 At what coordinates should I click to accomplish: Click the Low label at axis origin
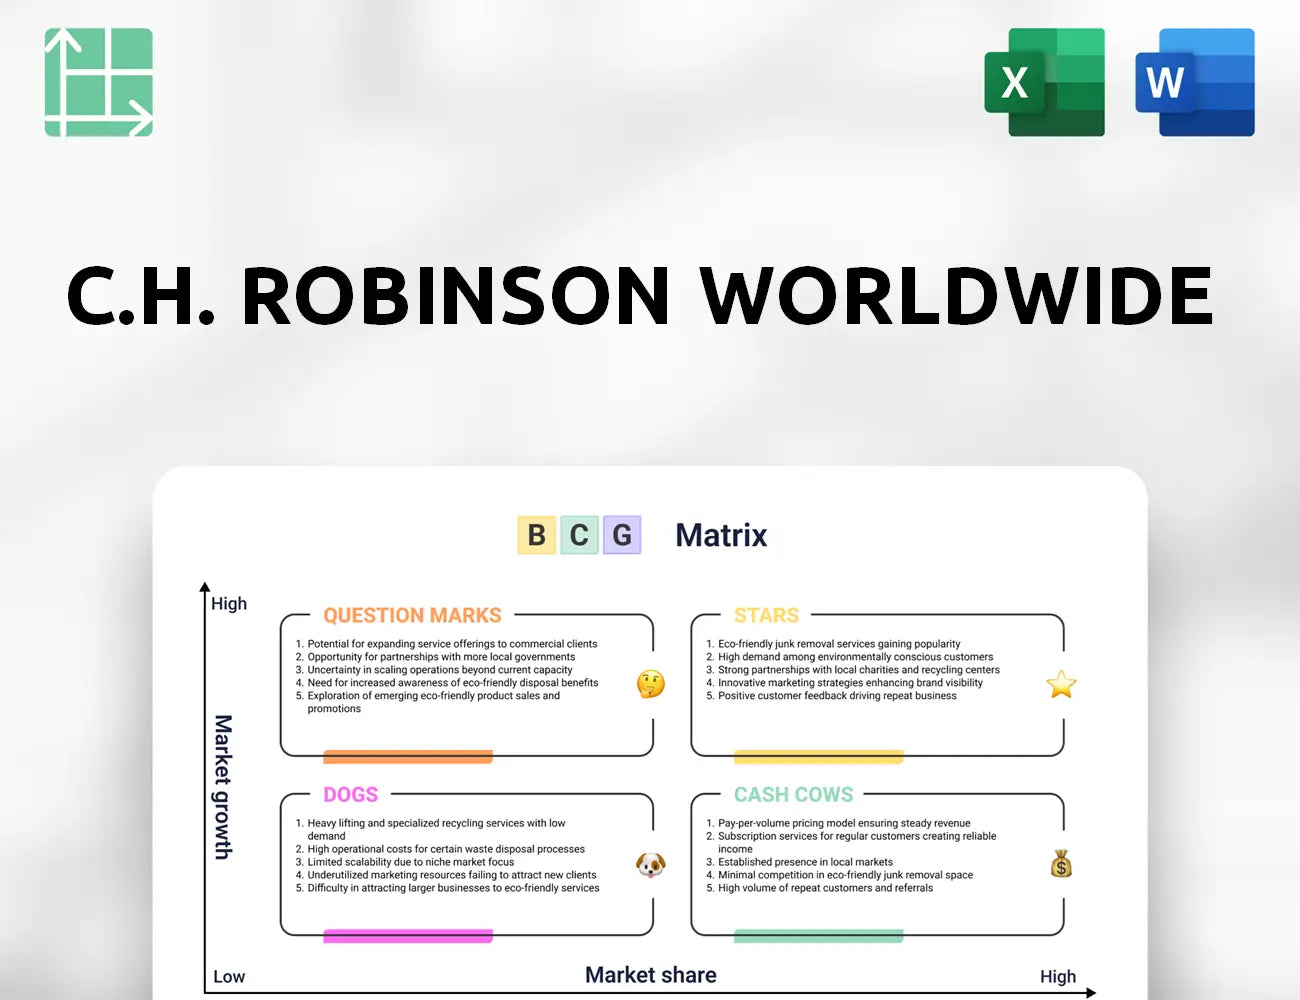click(x=229, y=977)
